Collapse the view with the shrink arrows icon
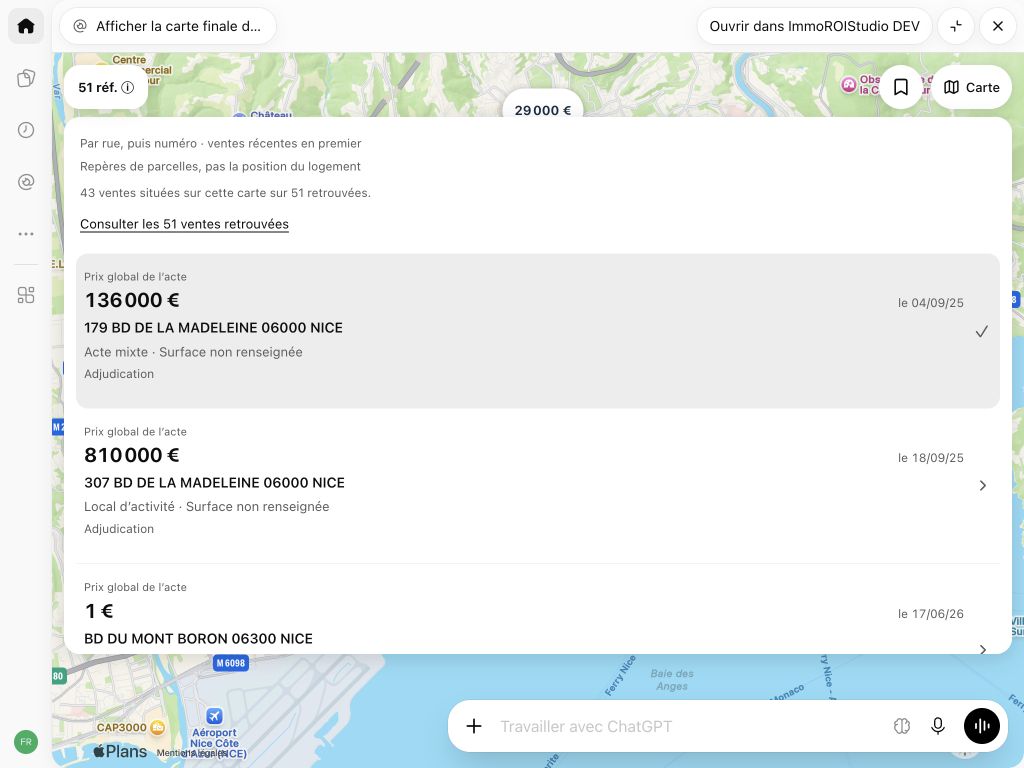This screenshot has height=768, width=1024. (x=956, y=26)
